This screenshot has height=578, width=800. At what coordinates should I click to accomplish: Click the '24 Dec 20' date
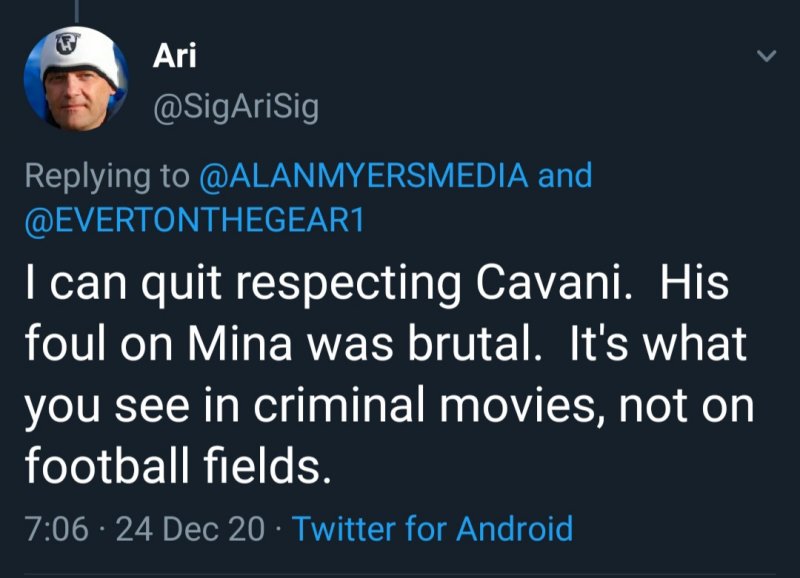tap(190, 527)
